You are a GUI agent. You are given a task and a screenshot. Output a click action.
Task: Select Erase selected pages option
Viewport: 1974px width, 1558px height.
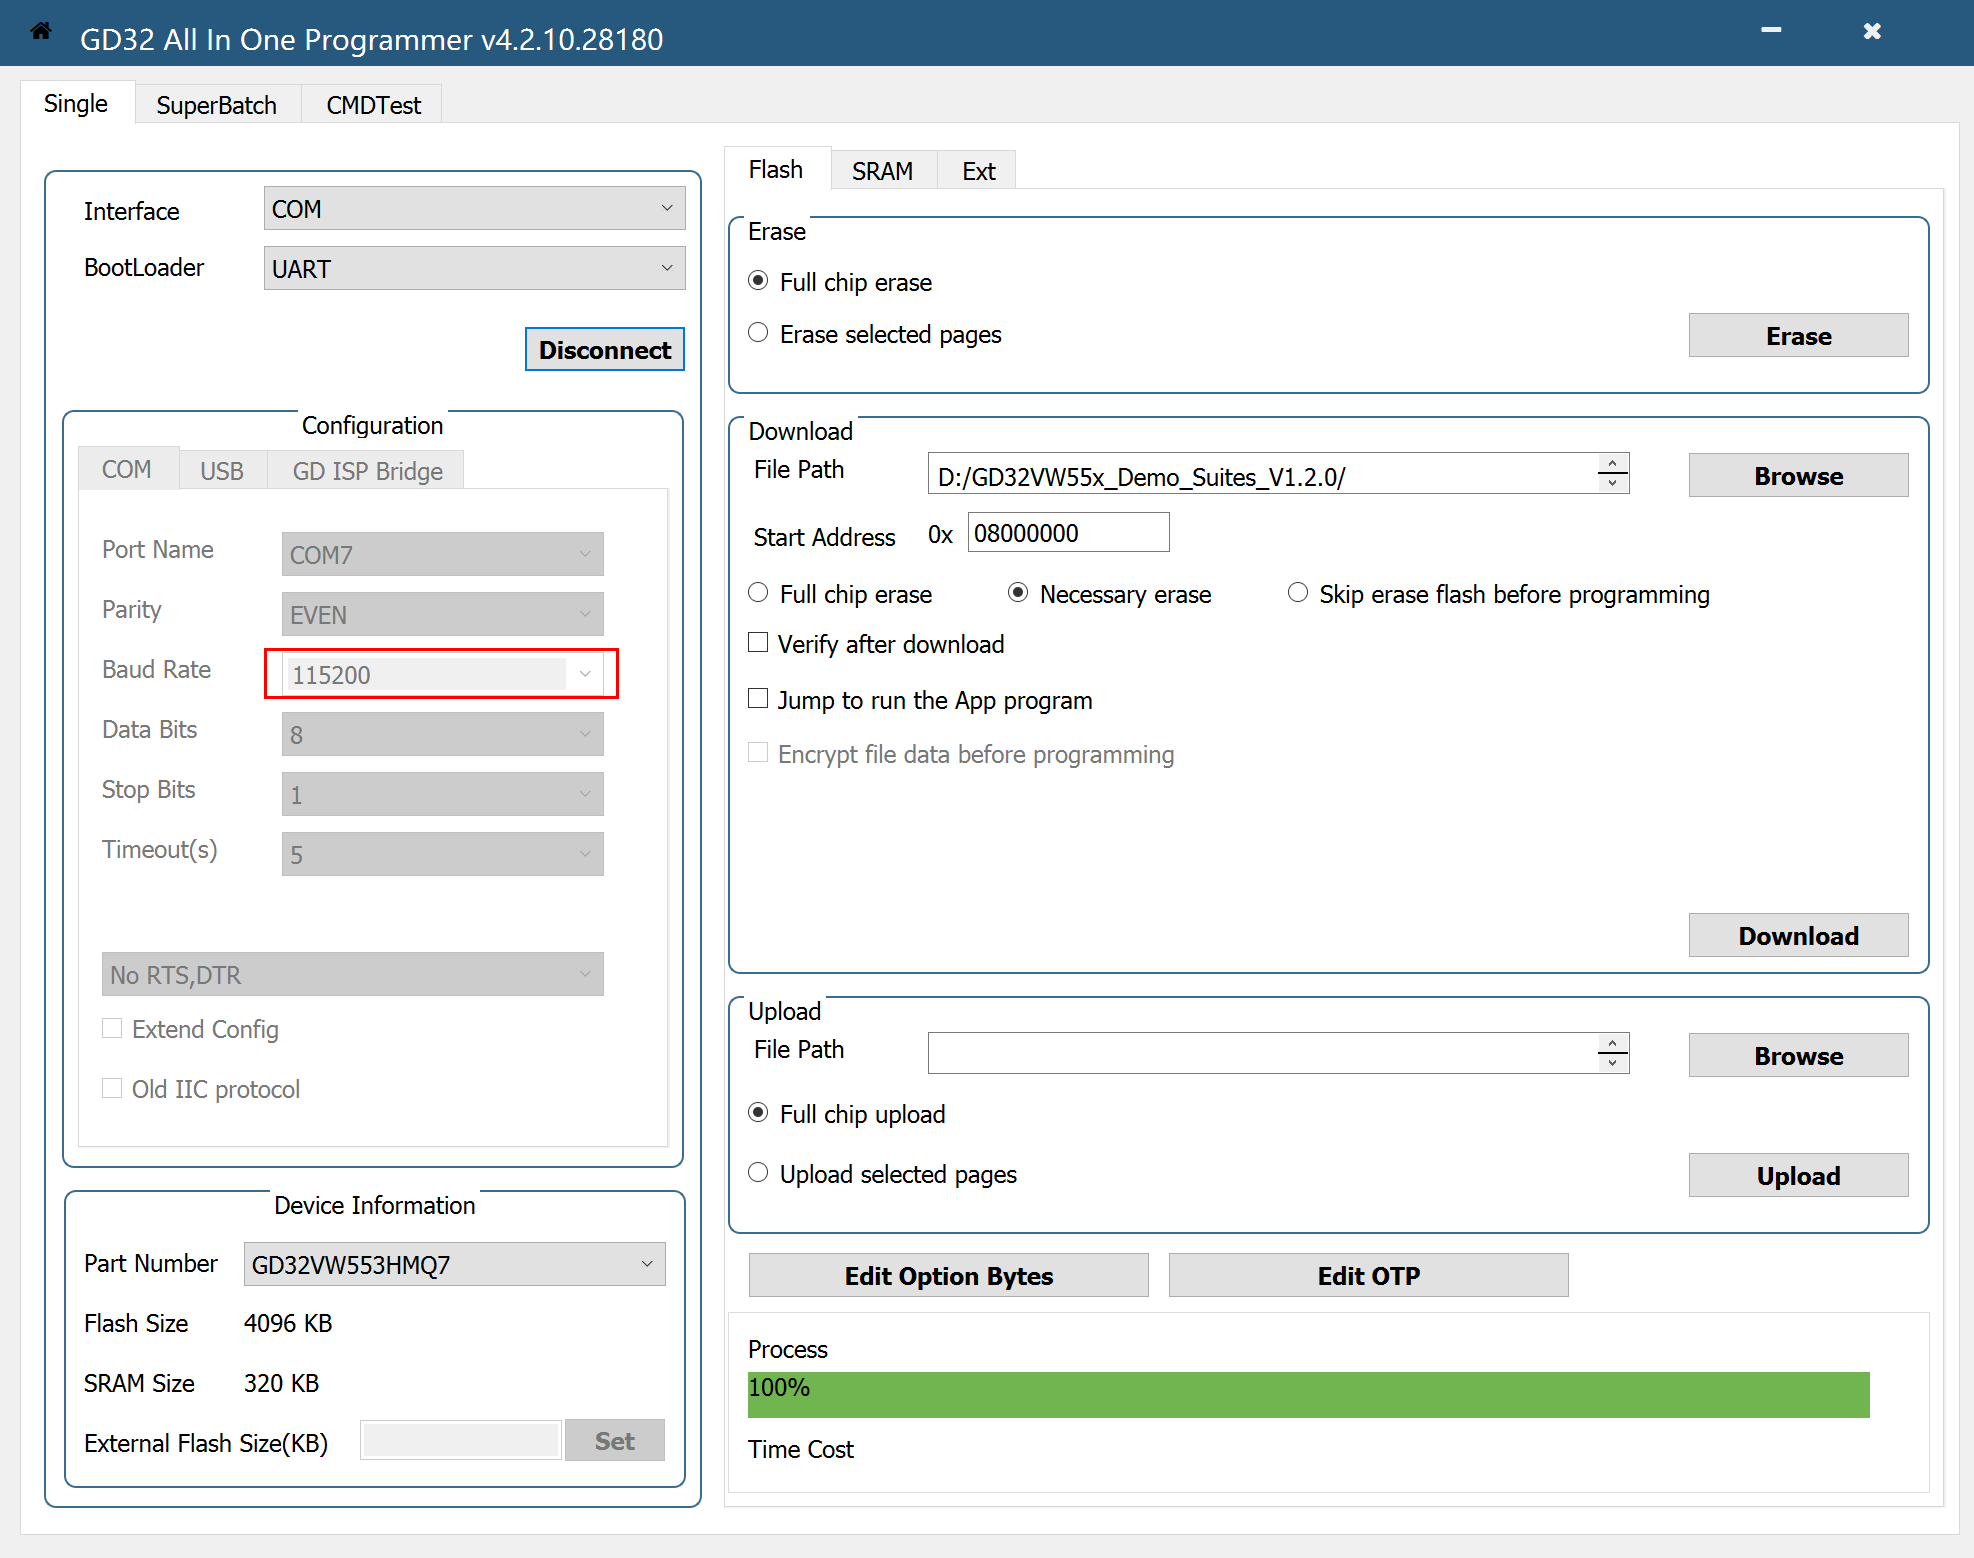tap(759, 333)
